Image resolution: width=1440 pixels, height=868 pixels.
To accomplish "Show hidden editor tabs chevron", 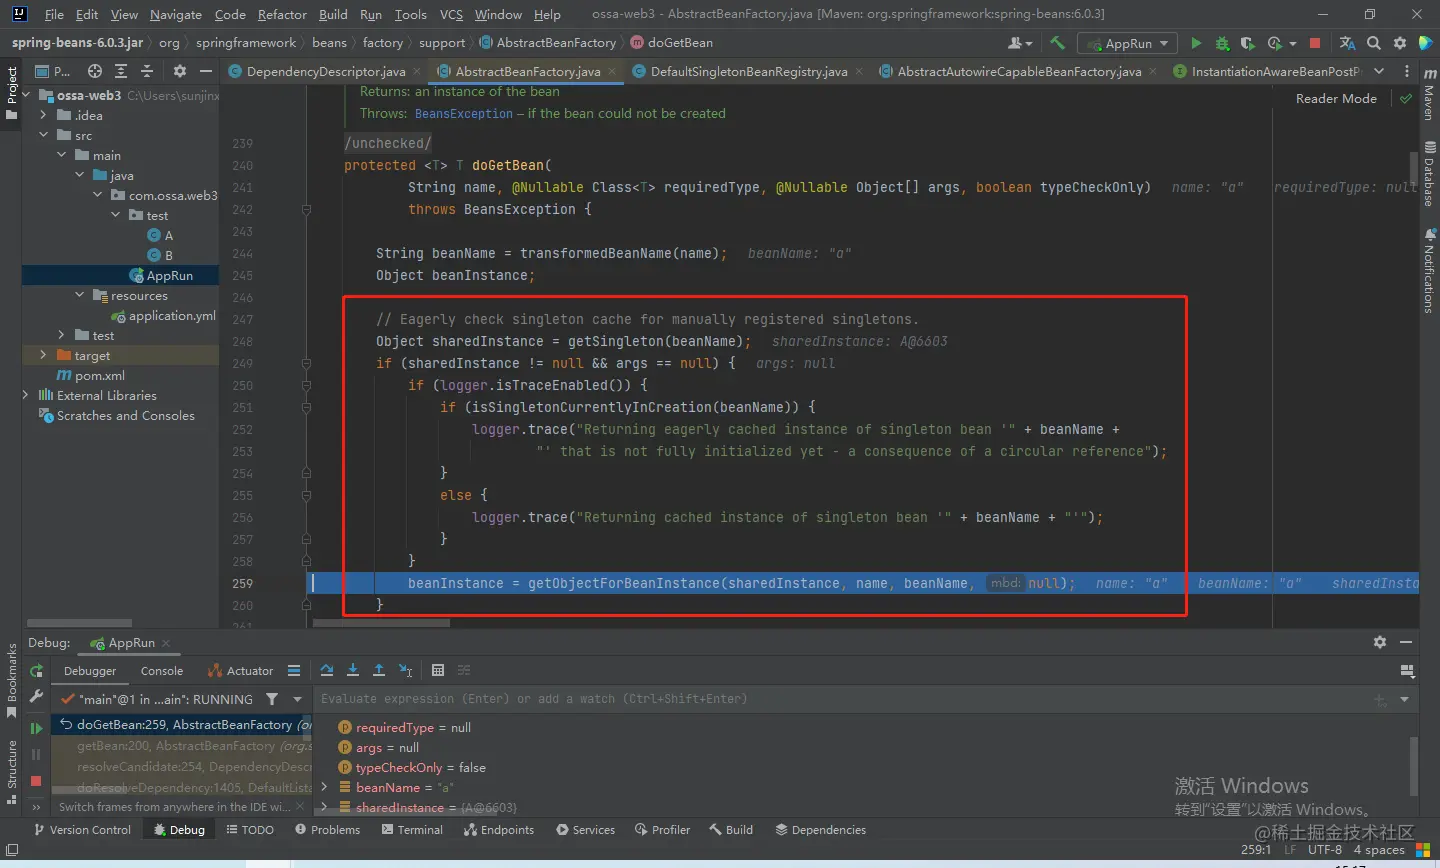I will (x=1379, y=71).
